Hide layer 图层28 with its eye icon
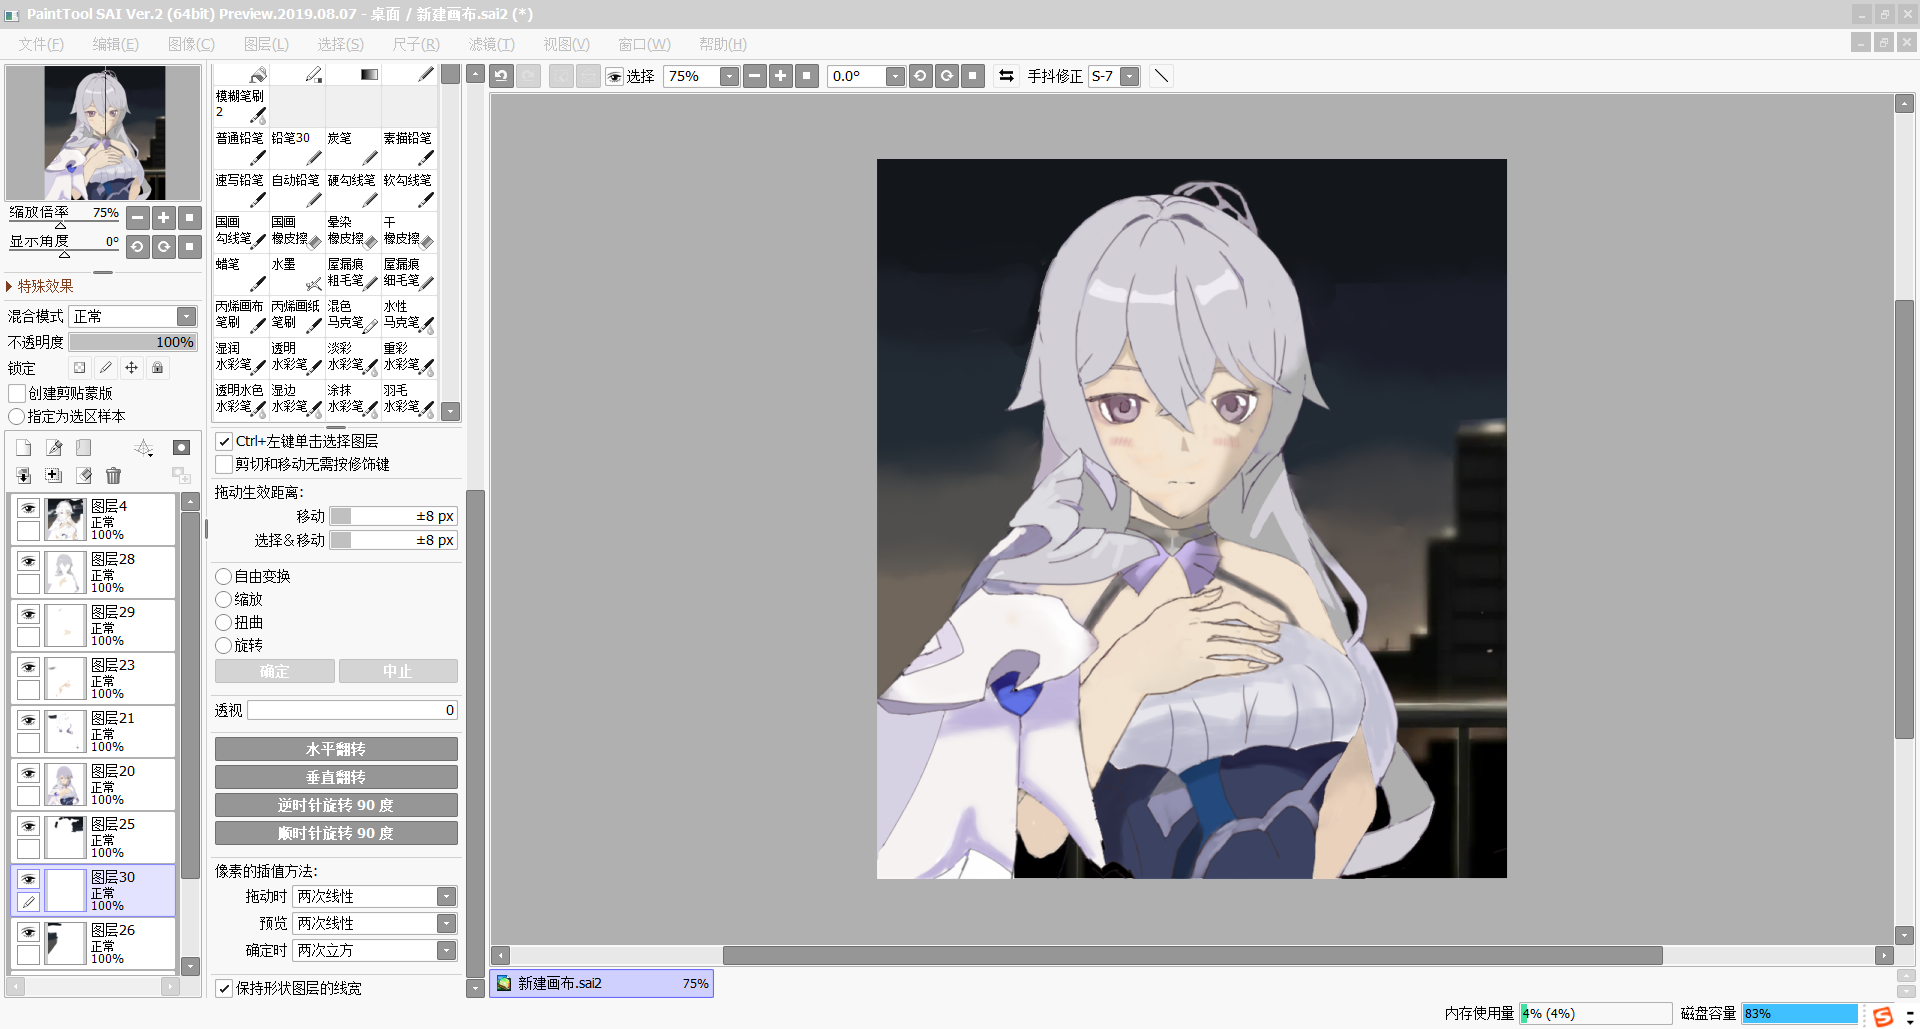Image resolution: width=1920 pixels, height=1029 pixels. click(28, 561)
